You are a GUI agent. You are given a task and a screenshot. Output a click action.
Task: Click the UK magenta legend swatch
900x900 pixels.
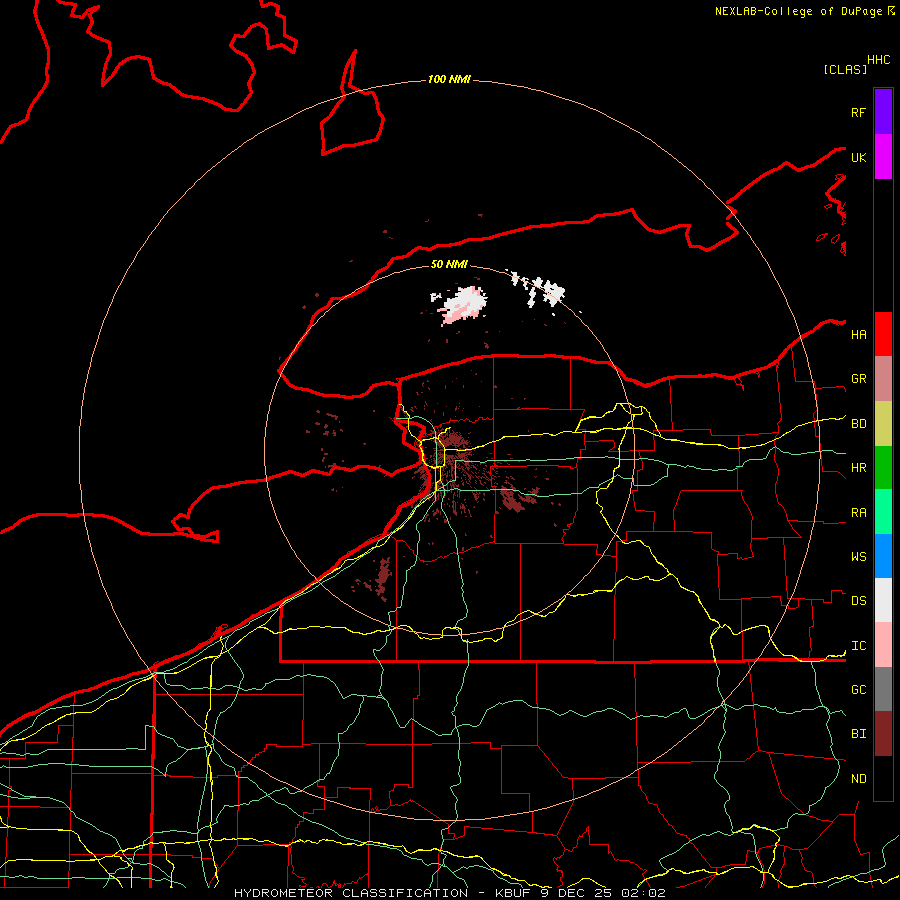883,157
